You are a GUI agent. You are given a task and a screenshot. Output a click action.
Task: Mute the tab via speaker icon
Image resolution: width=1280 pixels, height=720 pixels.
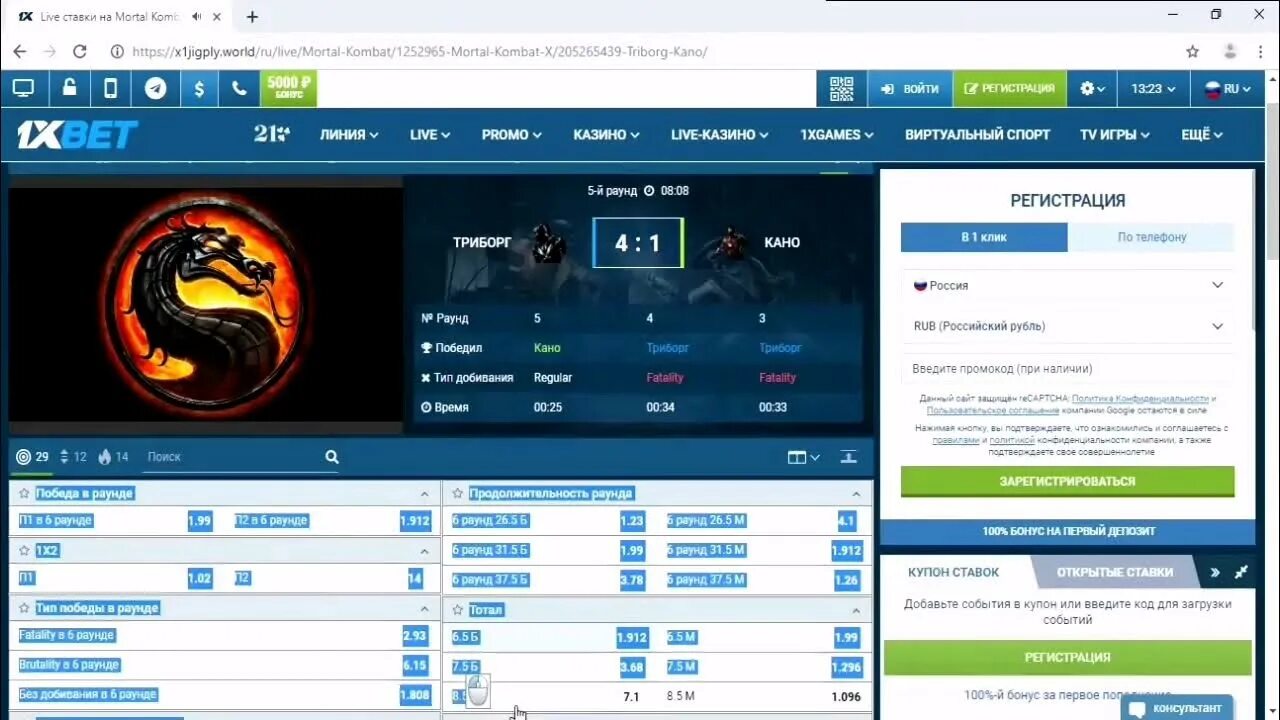point(197,17)
